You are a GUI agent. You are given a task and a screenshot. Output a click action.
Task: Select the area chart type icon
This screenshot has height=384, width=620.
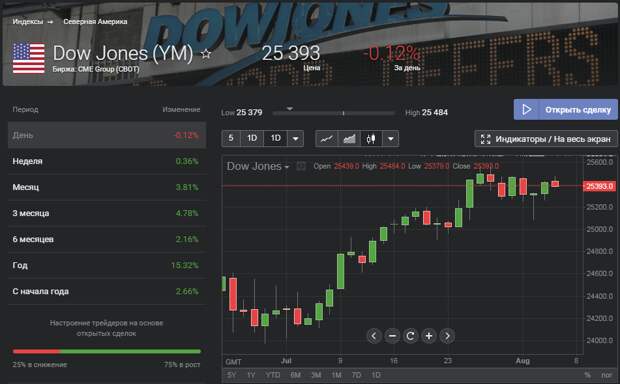click(x=349, y=139)
